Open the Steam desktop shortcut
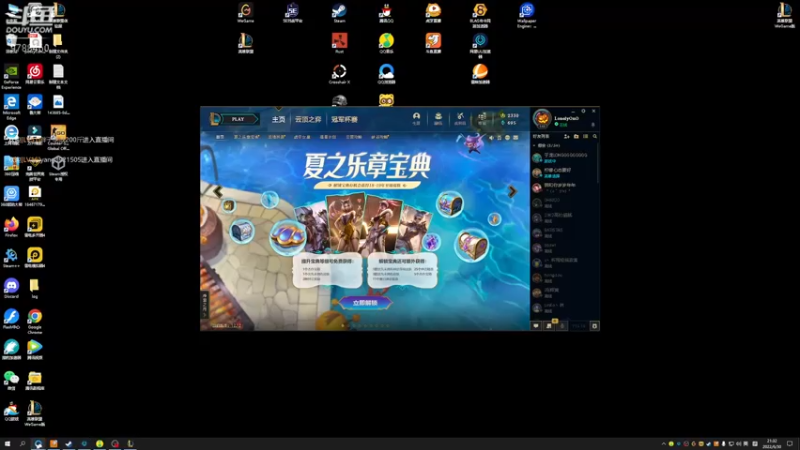Viewport: 800px width, 450px height. point(339,13)
